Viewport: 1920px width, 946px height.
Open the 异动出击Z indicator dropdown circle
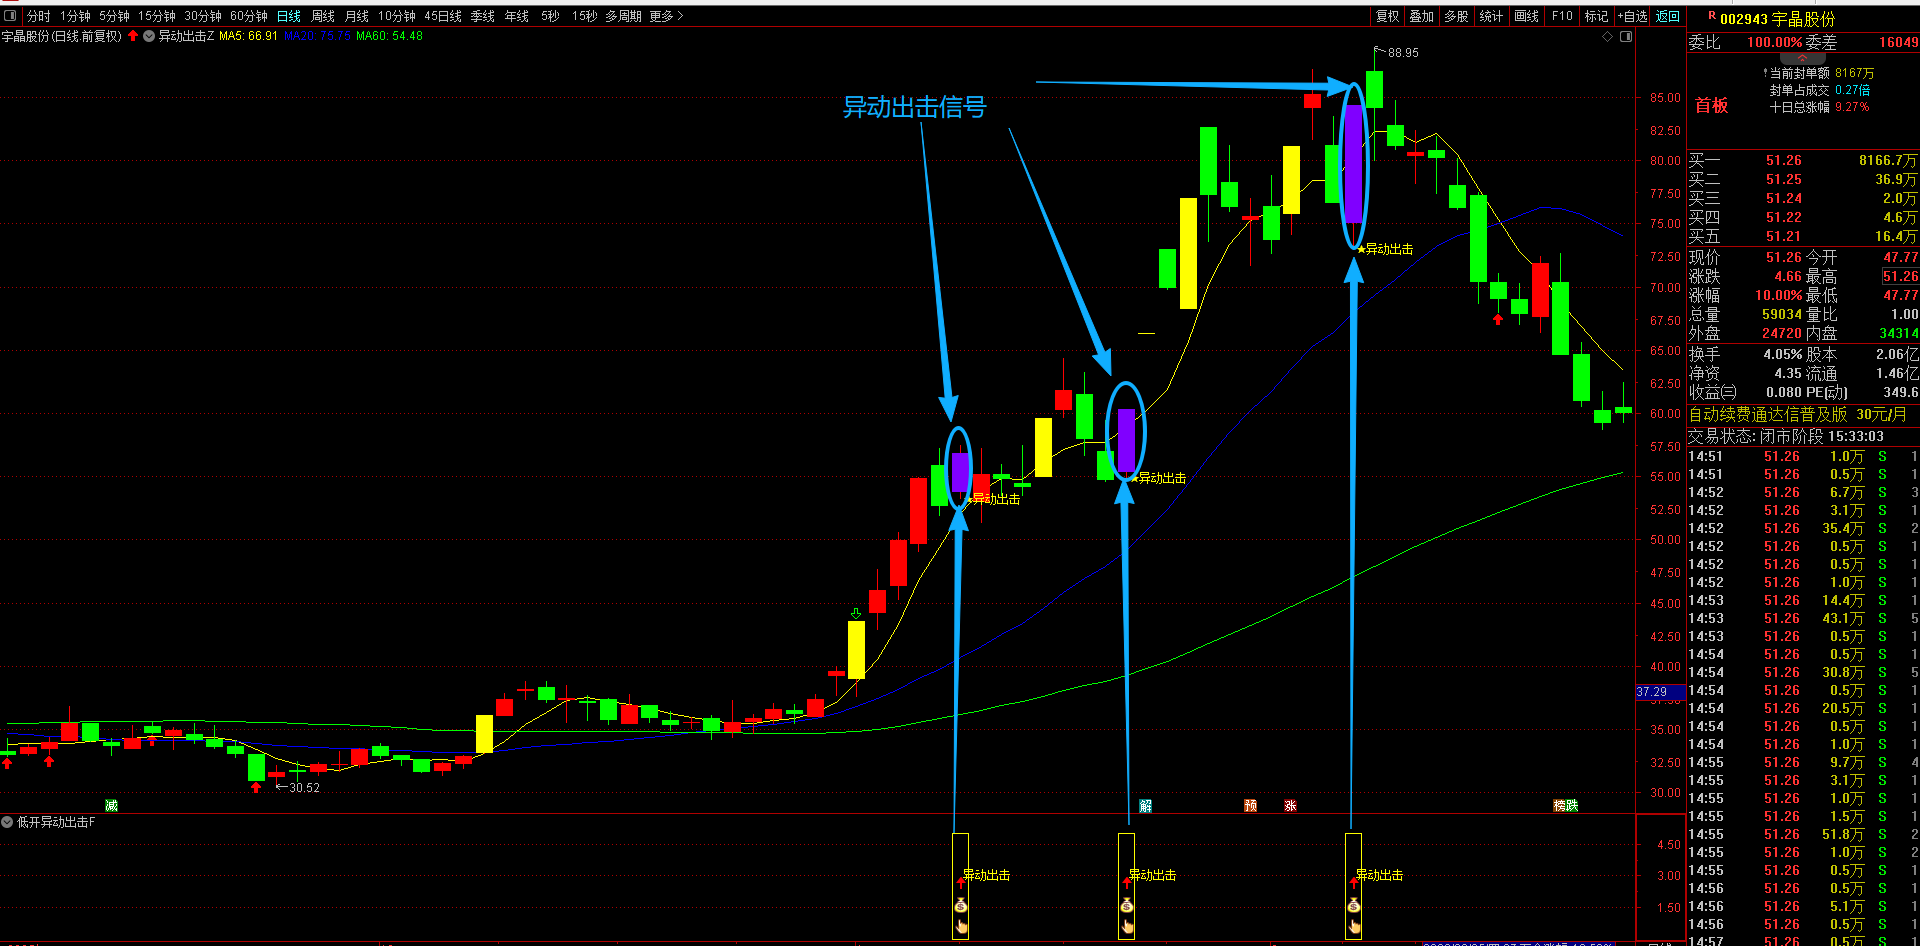point(149,36)
